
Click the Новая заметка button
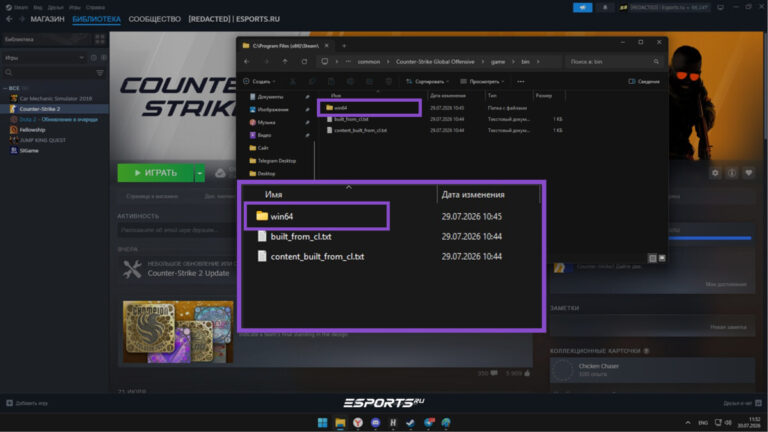point(728,327)
